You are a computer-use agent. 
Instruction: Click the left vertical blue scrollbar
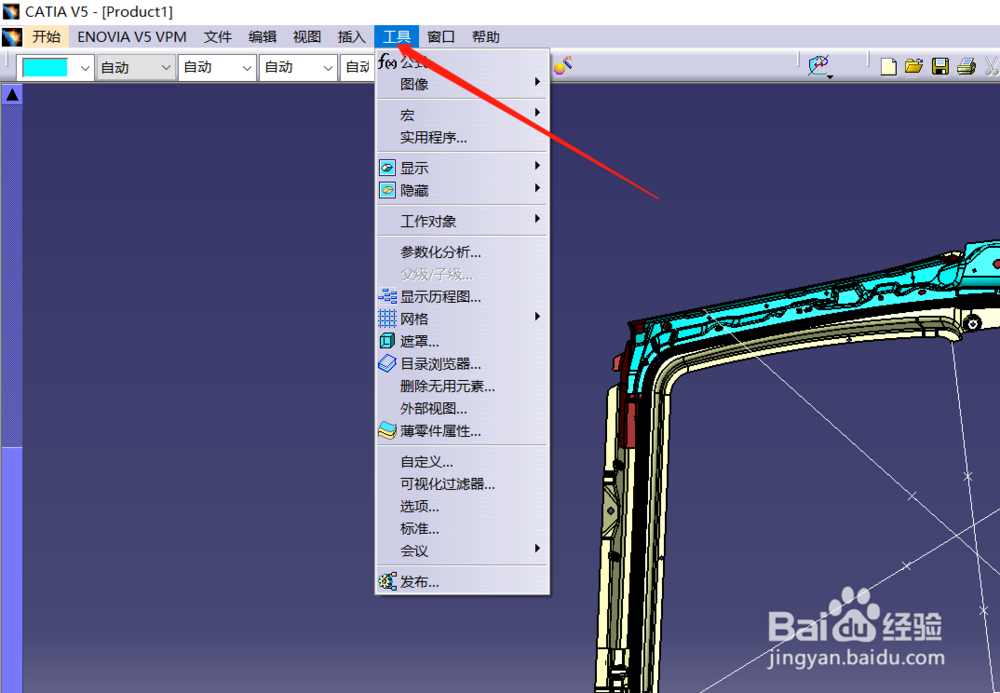tap(11, 398)
